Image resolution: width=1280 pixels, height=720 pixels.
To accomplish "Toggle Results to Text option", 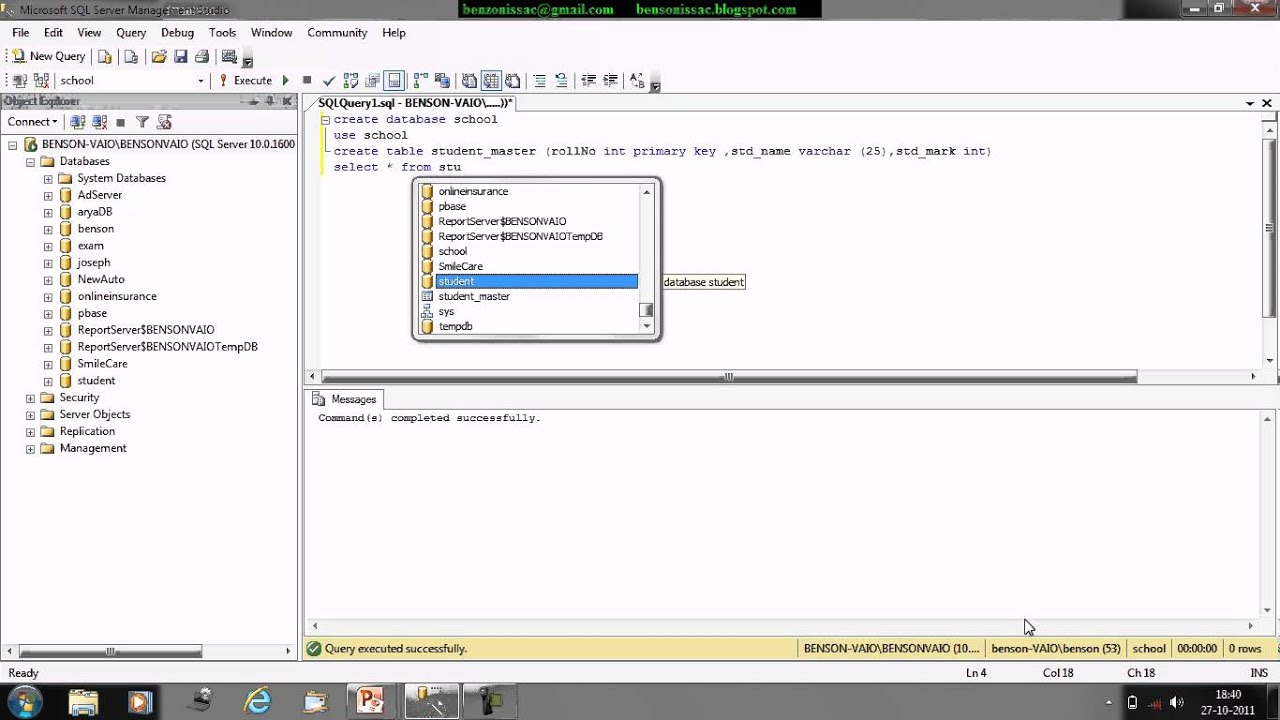I will (x=469, y=80).
